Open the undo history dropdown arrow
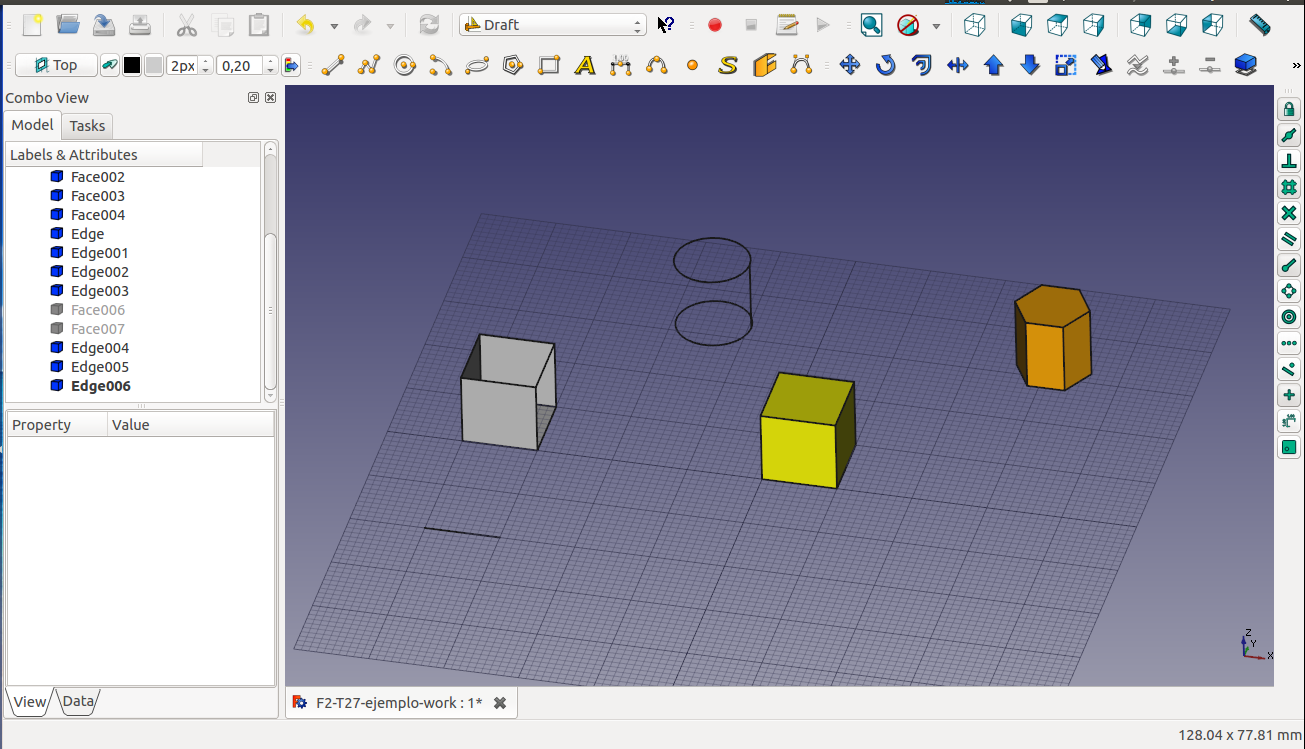 click(x=334, y=26)
